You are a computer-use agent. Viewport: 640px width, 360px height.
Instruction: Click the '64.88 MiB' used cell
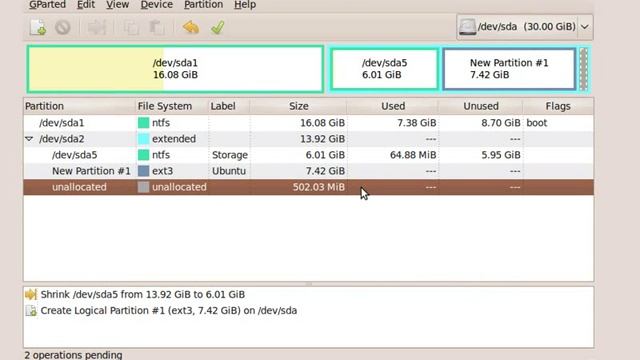[x=413, y=155]
